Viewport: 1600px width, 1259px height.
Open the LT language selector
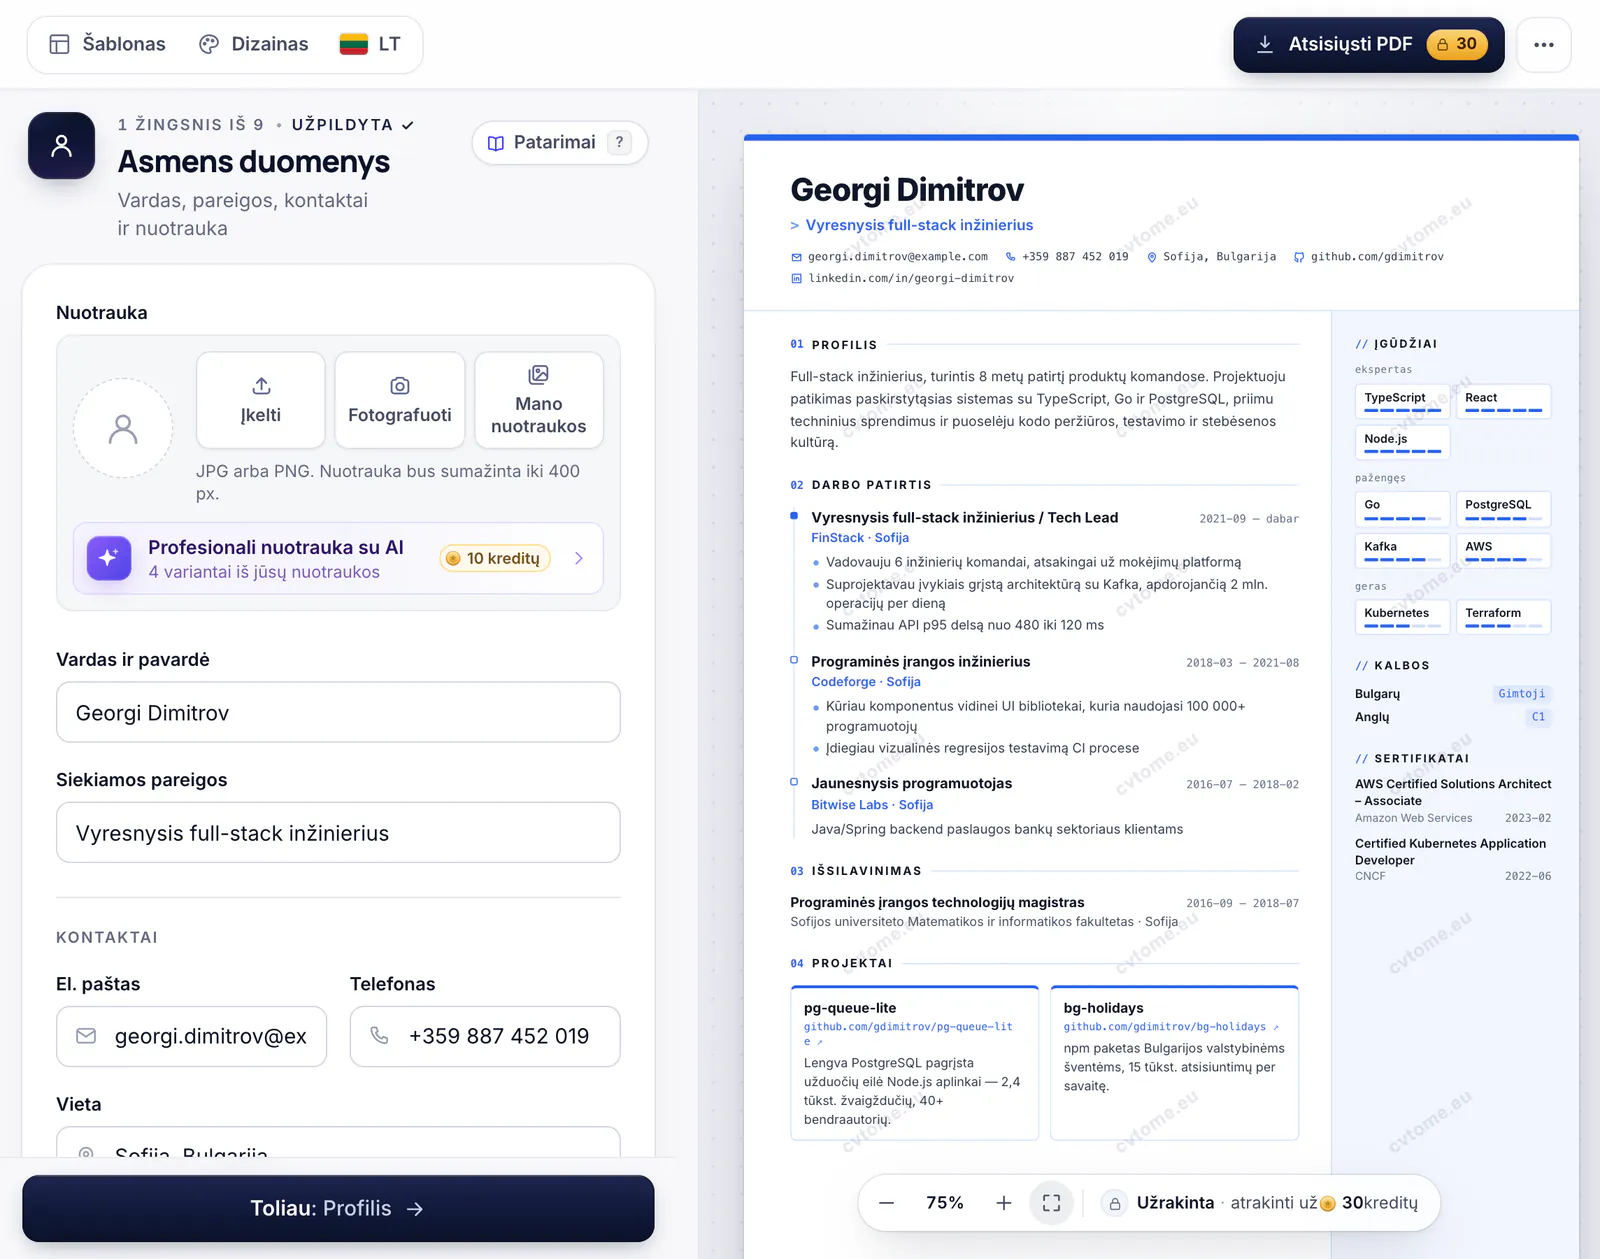pos(371,44)
